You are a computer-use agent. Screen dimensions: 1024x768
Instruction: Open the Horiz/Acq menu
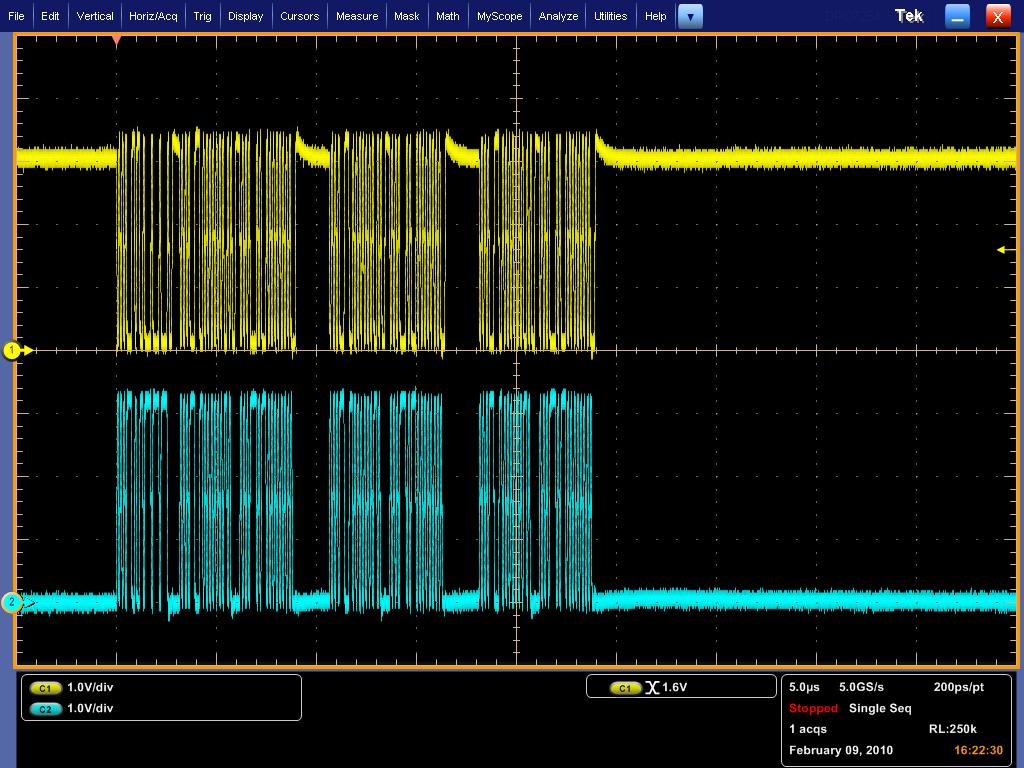(153, 16)
